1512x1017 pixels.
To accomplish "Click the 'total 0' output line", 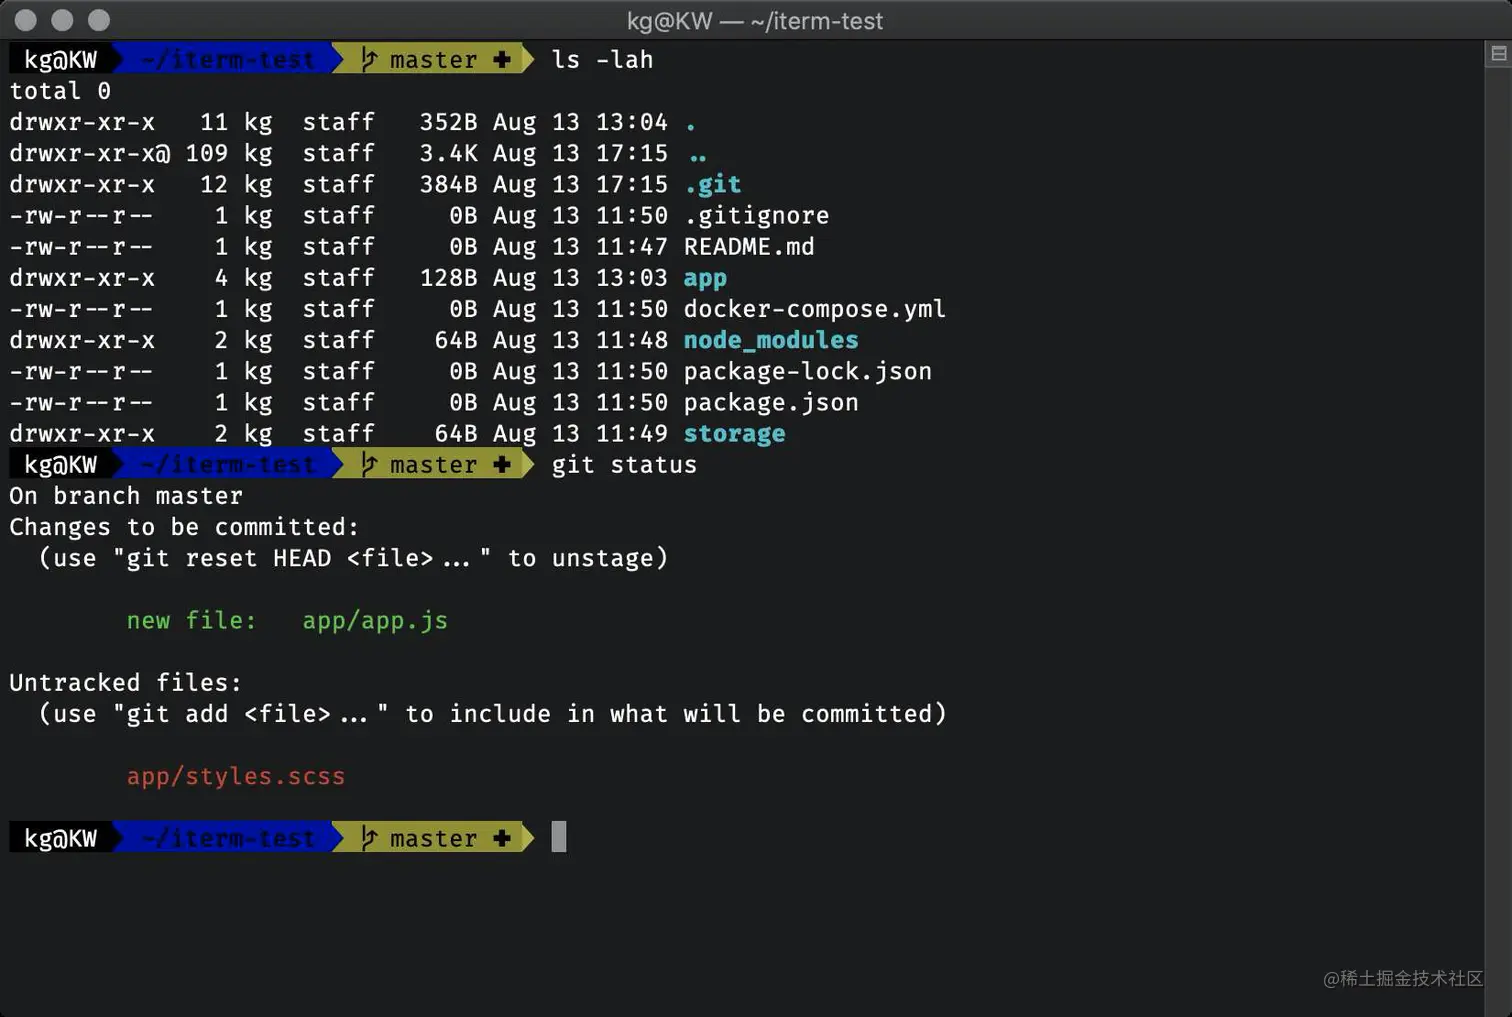I will tap(60, 91).
